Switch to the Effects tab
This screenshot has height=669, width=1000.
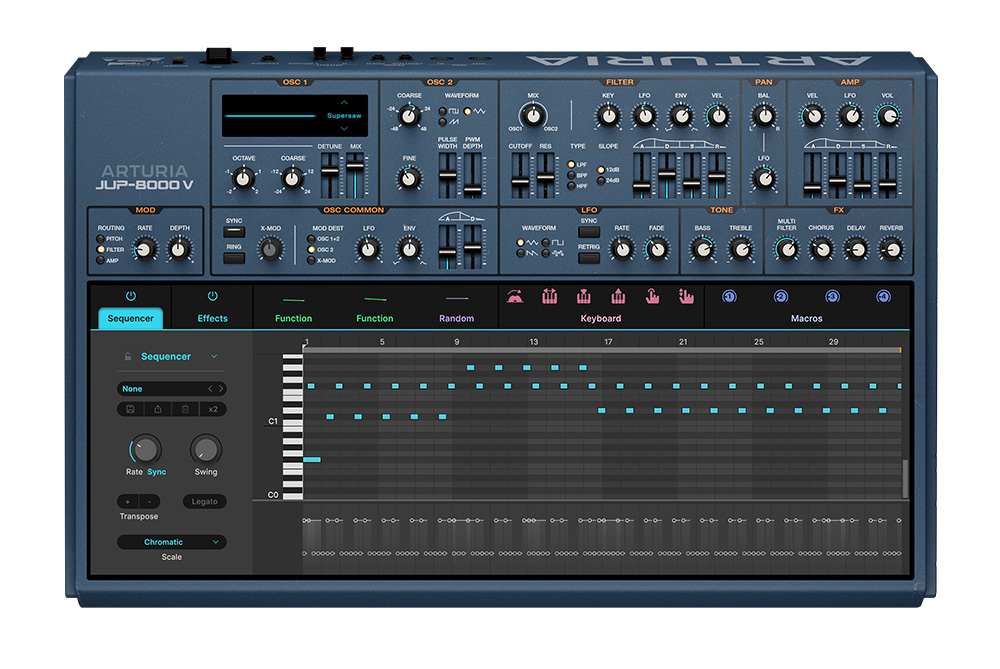[x=212, y=318]
